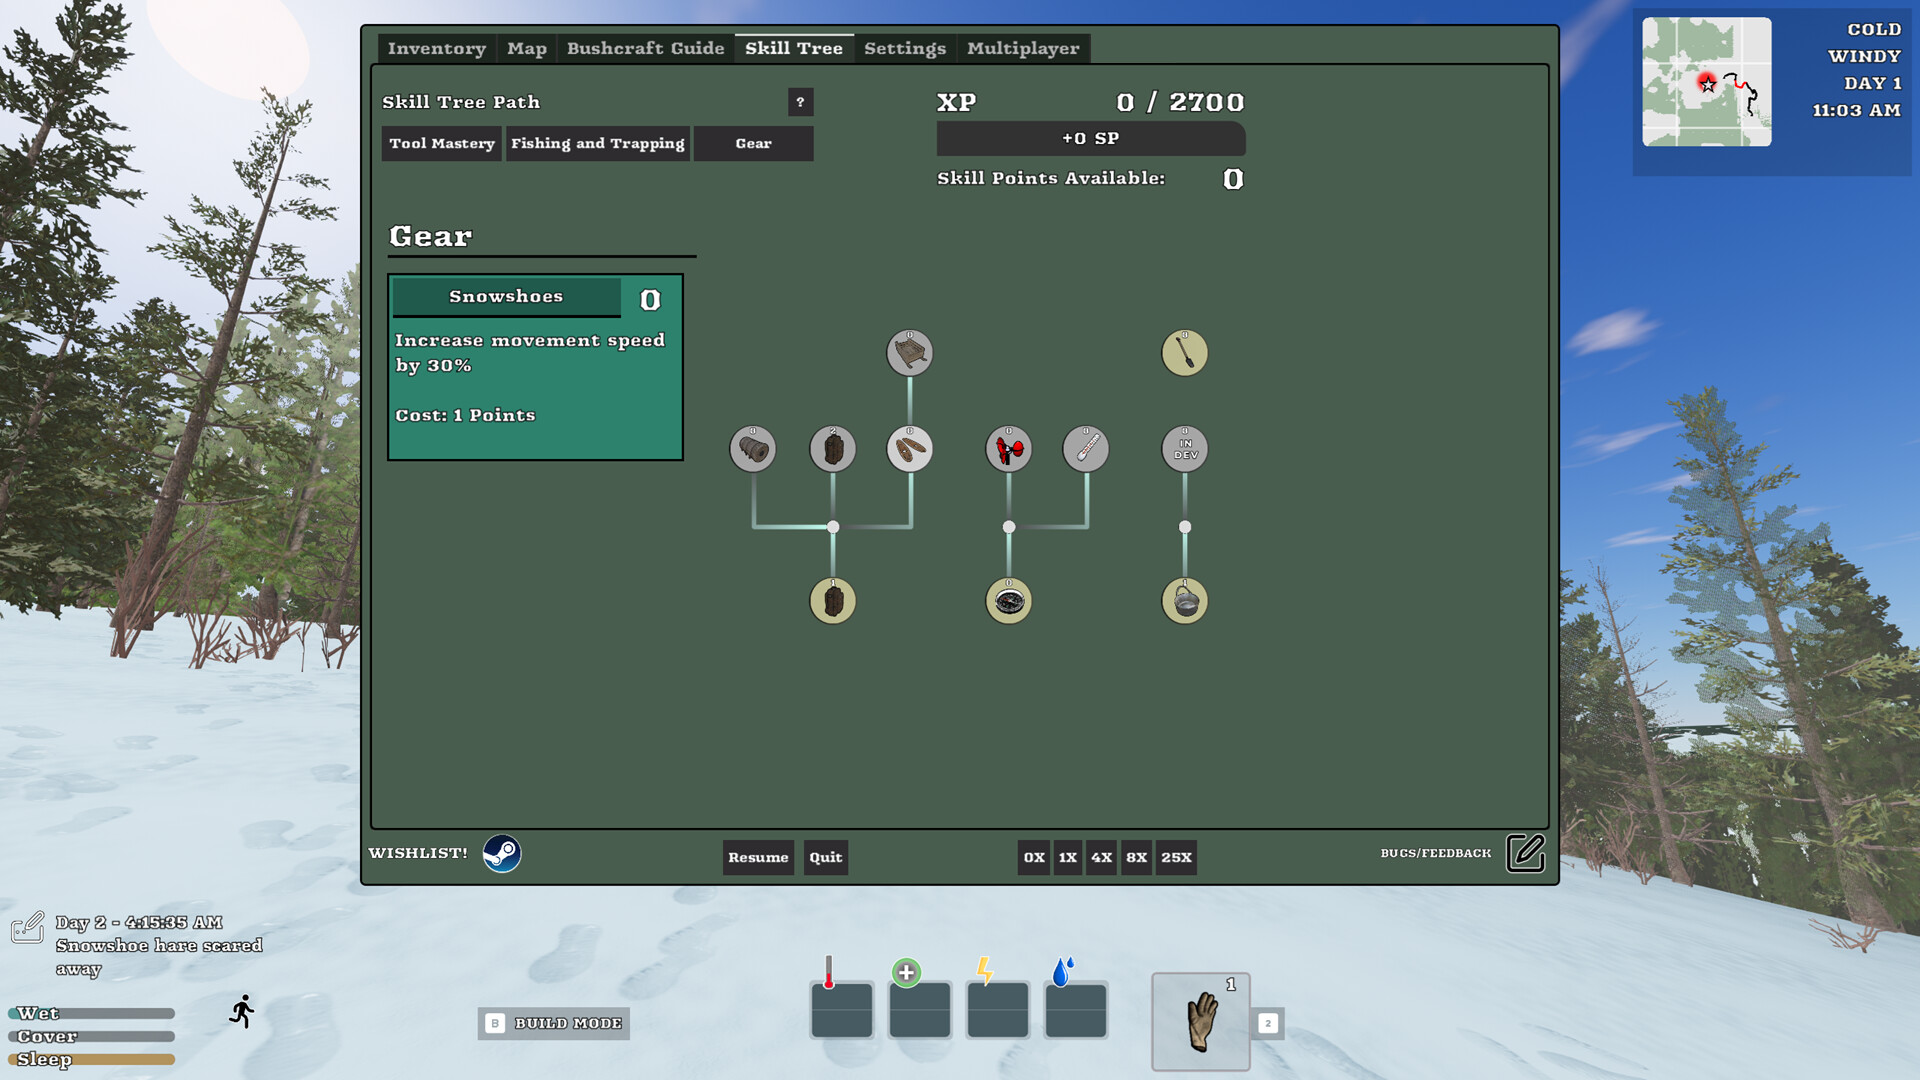Switch to the Map tab
The width and height of the screenshot is (1920, 1080).
(526, 48)
